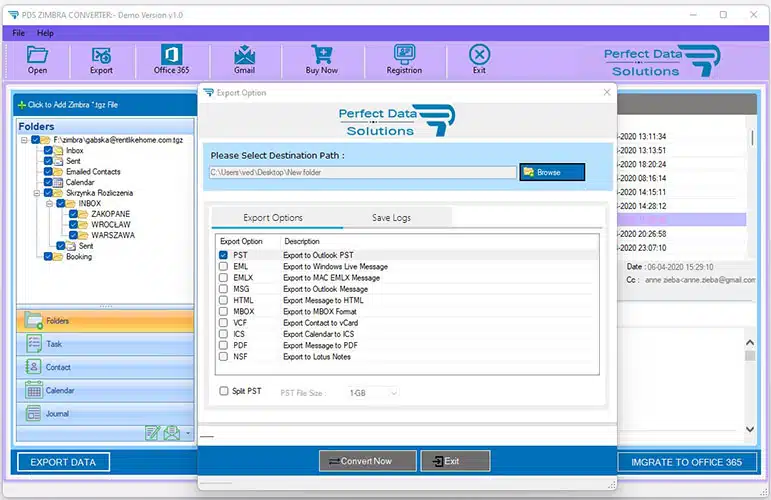Collapse the INBOX subfolder tree node
The image size is (771, 500).
(49, 204)
